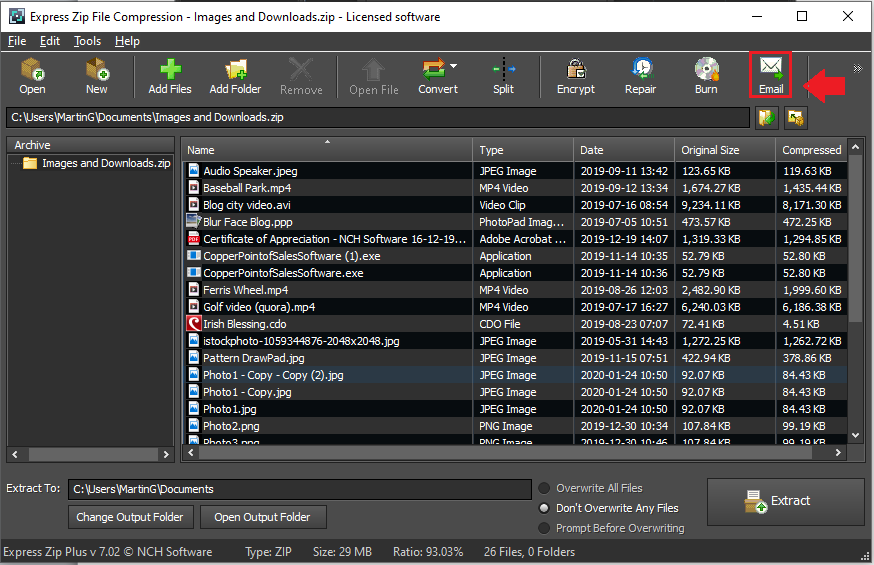Click the Archive panel scroll-left arrow
The width and height of the screenshot is (874, 565).
coord(15,455)
